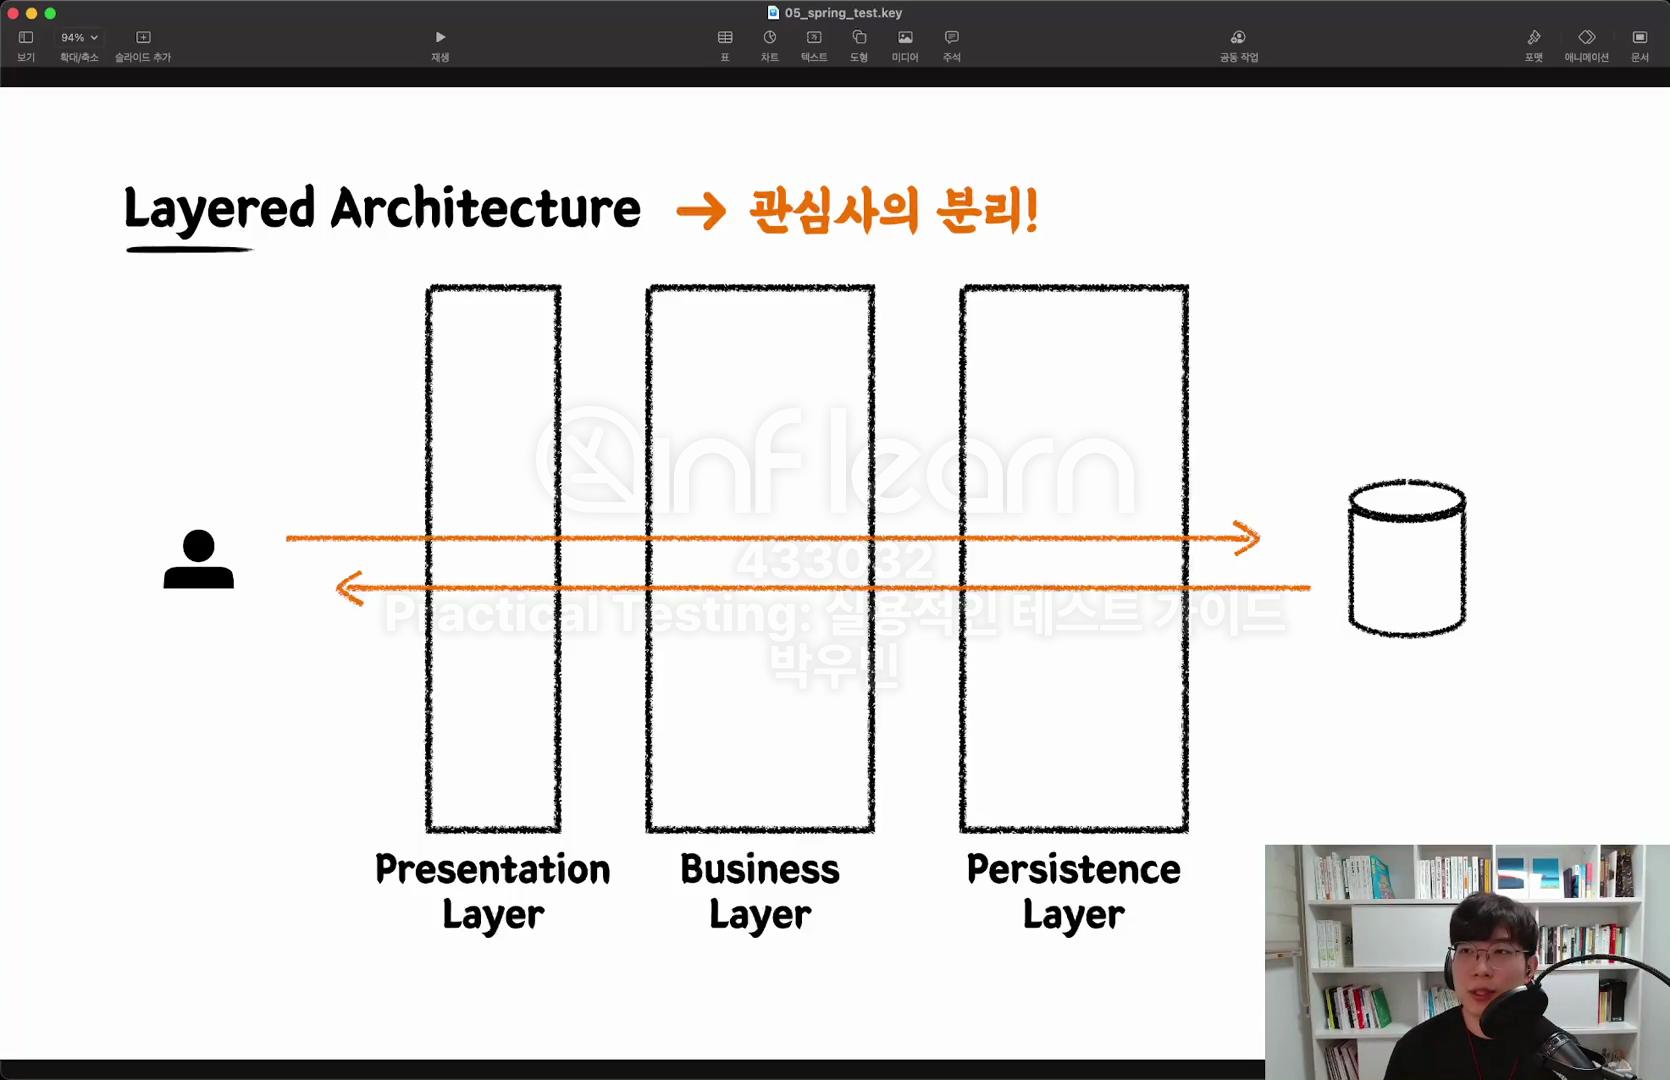Select the database cylinder shape
Image resolution: width=1670 pixels, height=1080 pixels.
tap(1407, 558)
